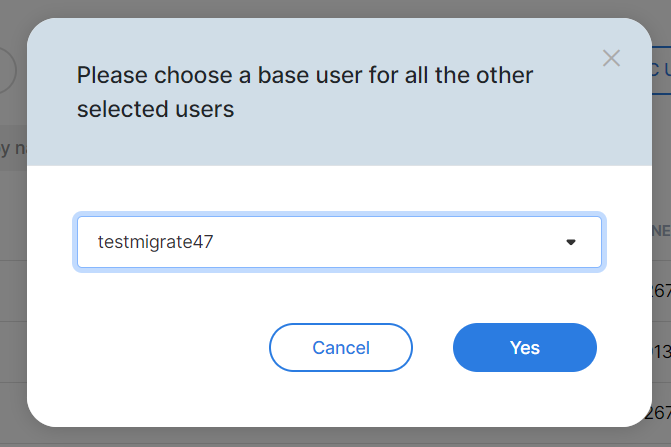This screenshot has height=447, width=671.
Task: Click the cut-off column header at left edge
Action: pyautogui.click(x=10, y=149)
